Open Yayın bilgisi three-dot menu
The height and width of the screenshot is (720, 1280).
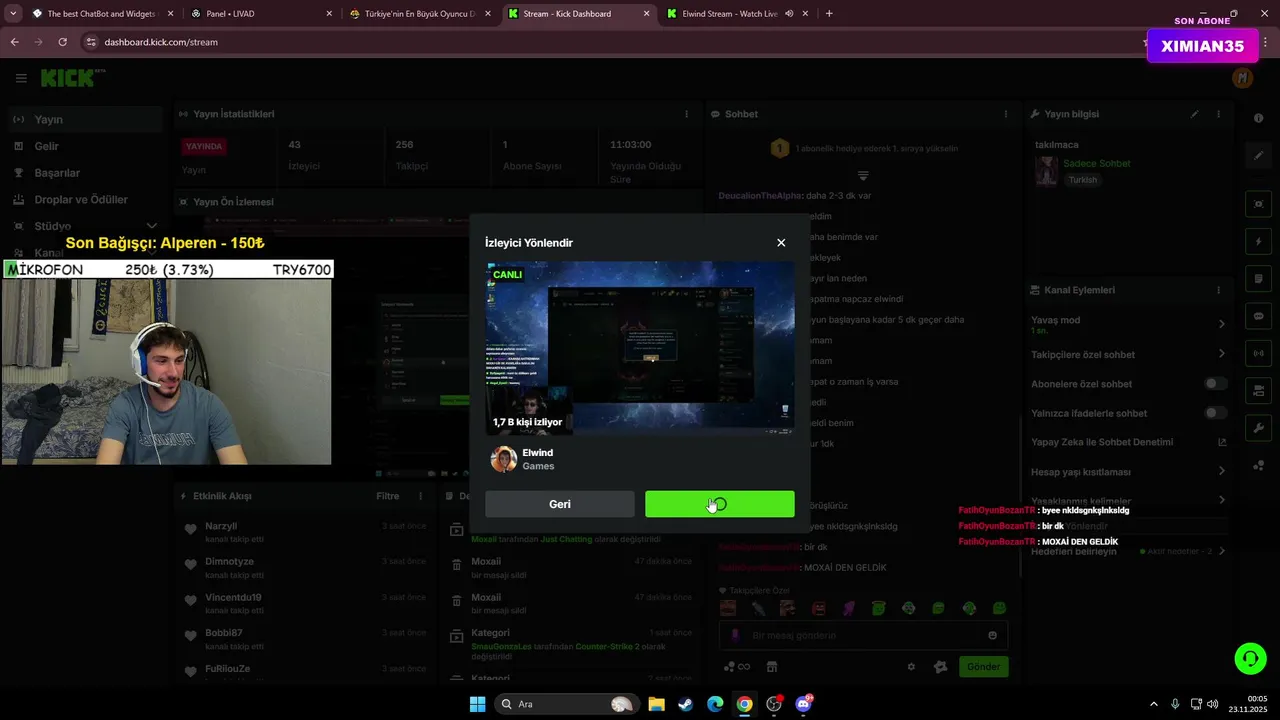coord(1218,114)
